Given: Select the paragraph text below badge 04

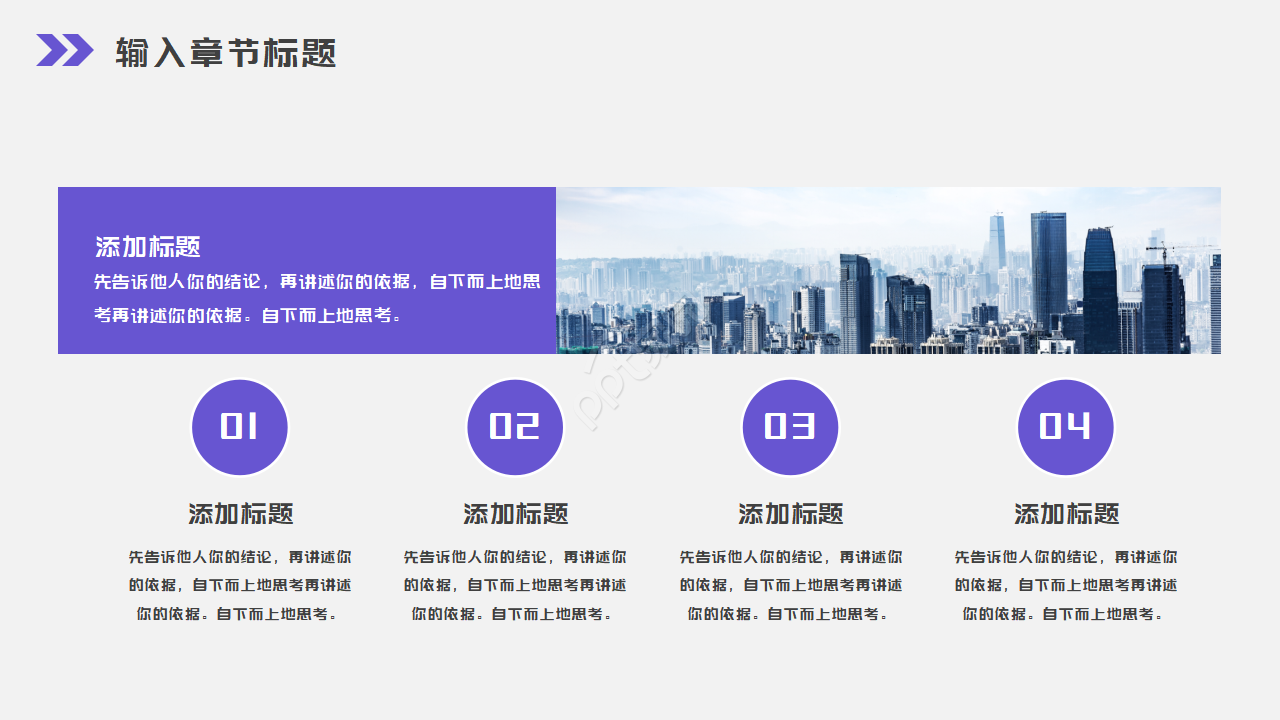Looking at the screenshot, I should (1064, 587).
